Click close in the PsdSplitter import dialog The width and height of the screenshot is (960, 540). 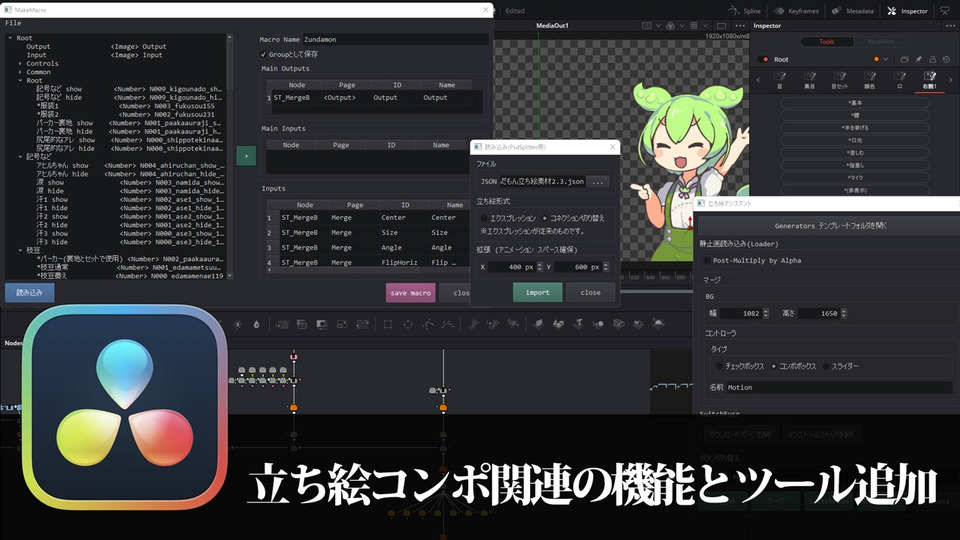click(590, 293)
